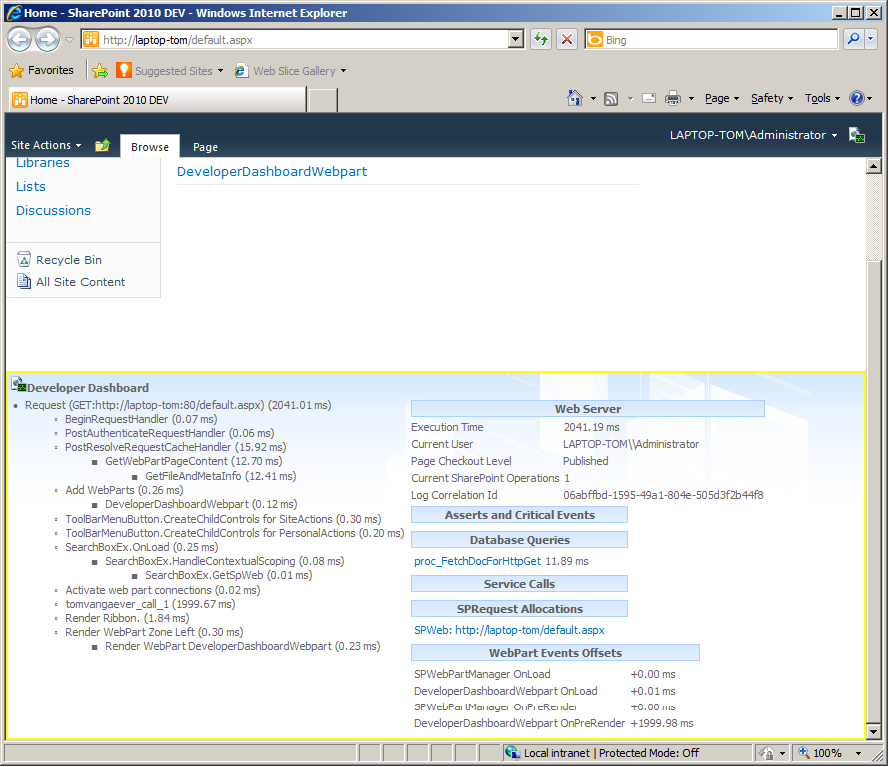The height and width of the screenshot is (767, 888).
Task: Open the Safety command bar menu
Action: [x=771, y=98]
